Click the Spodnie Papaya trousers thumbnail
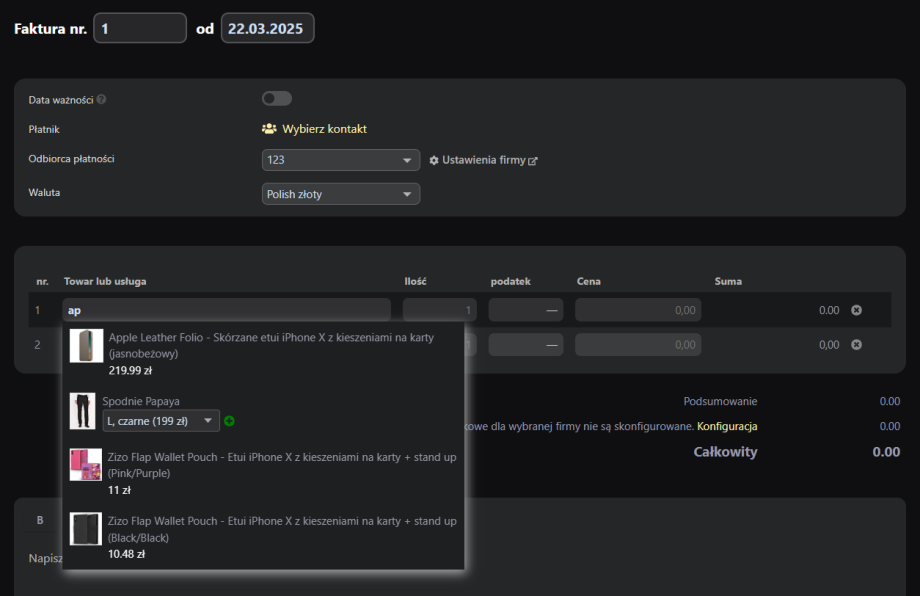This screenshot has height=596, width=920. tap(82, 411)
